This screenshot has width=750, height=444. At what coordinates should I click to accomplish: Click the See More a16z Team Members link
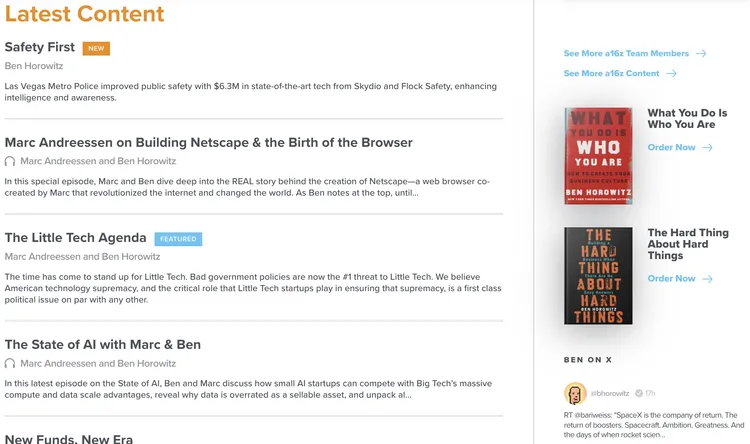(626, 54)
